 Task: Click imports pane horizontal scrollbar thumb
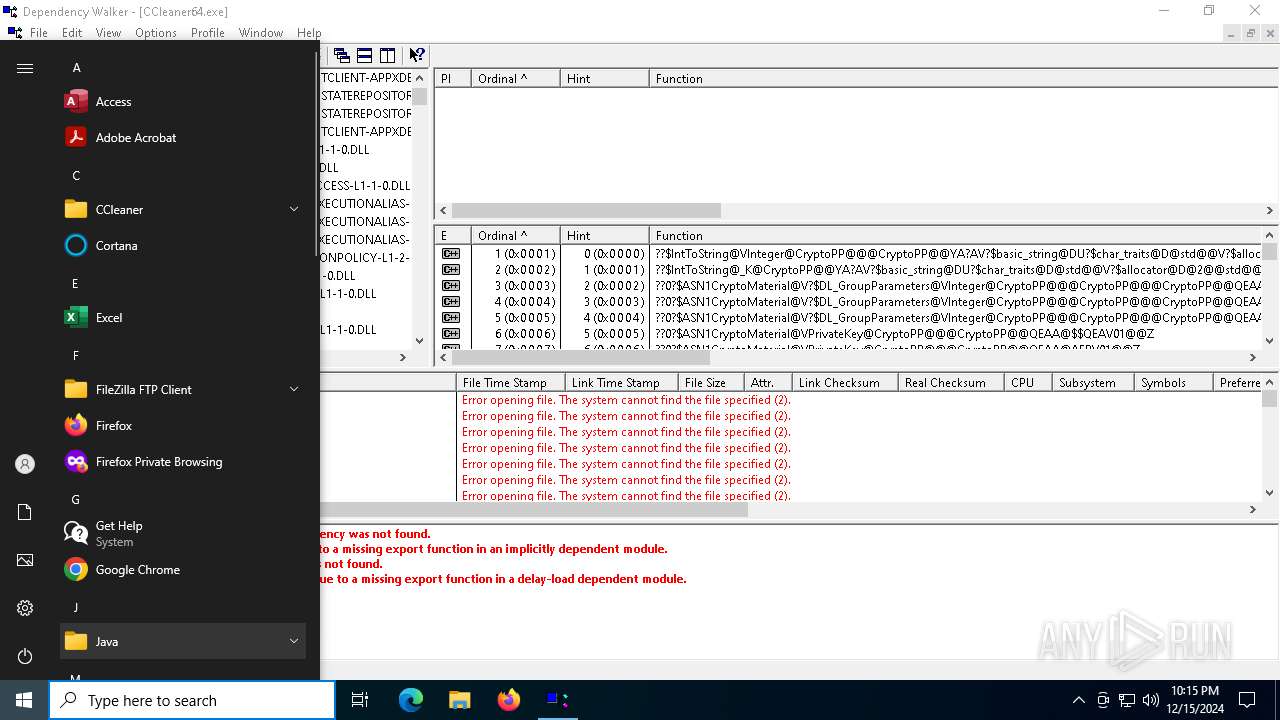pyautogui.click(x=586, y=210)
